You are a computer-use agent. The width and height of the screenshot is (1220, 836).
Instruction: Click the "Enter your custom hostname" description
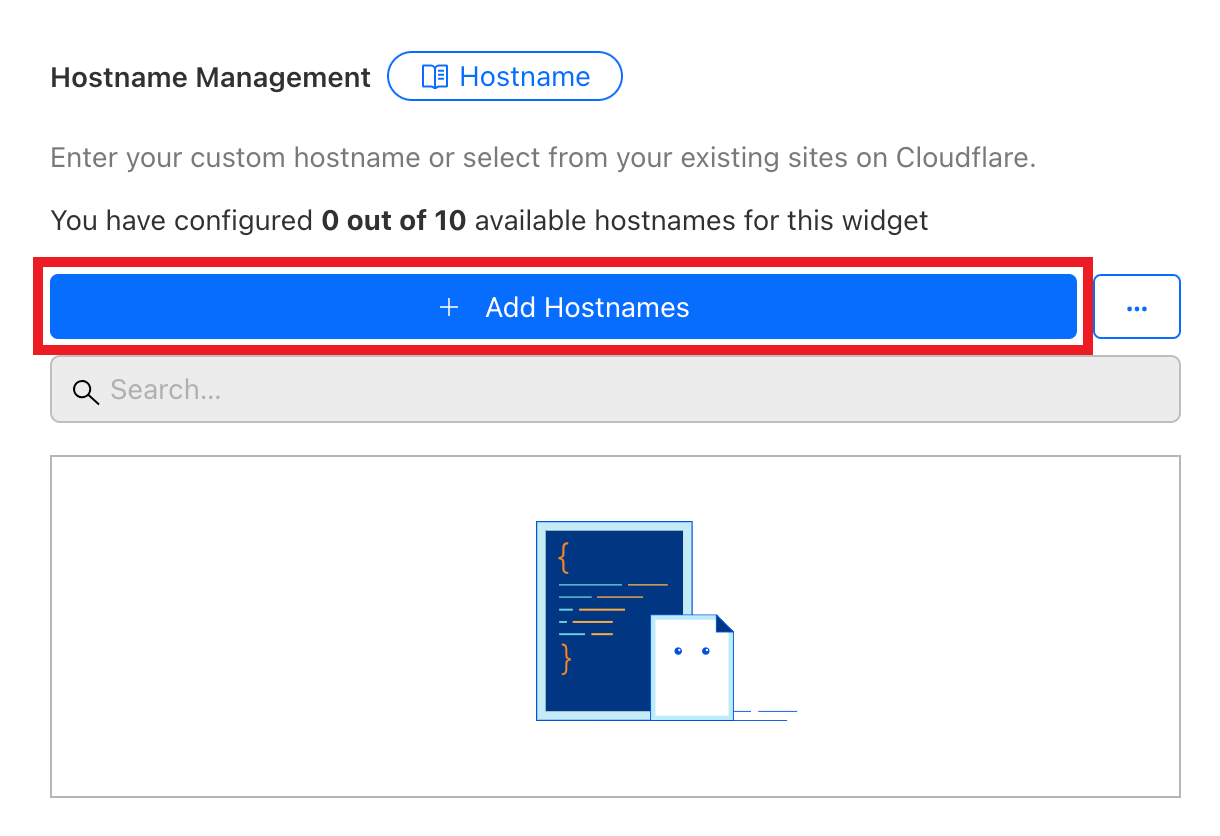543,158
